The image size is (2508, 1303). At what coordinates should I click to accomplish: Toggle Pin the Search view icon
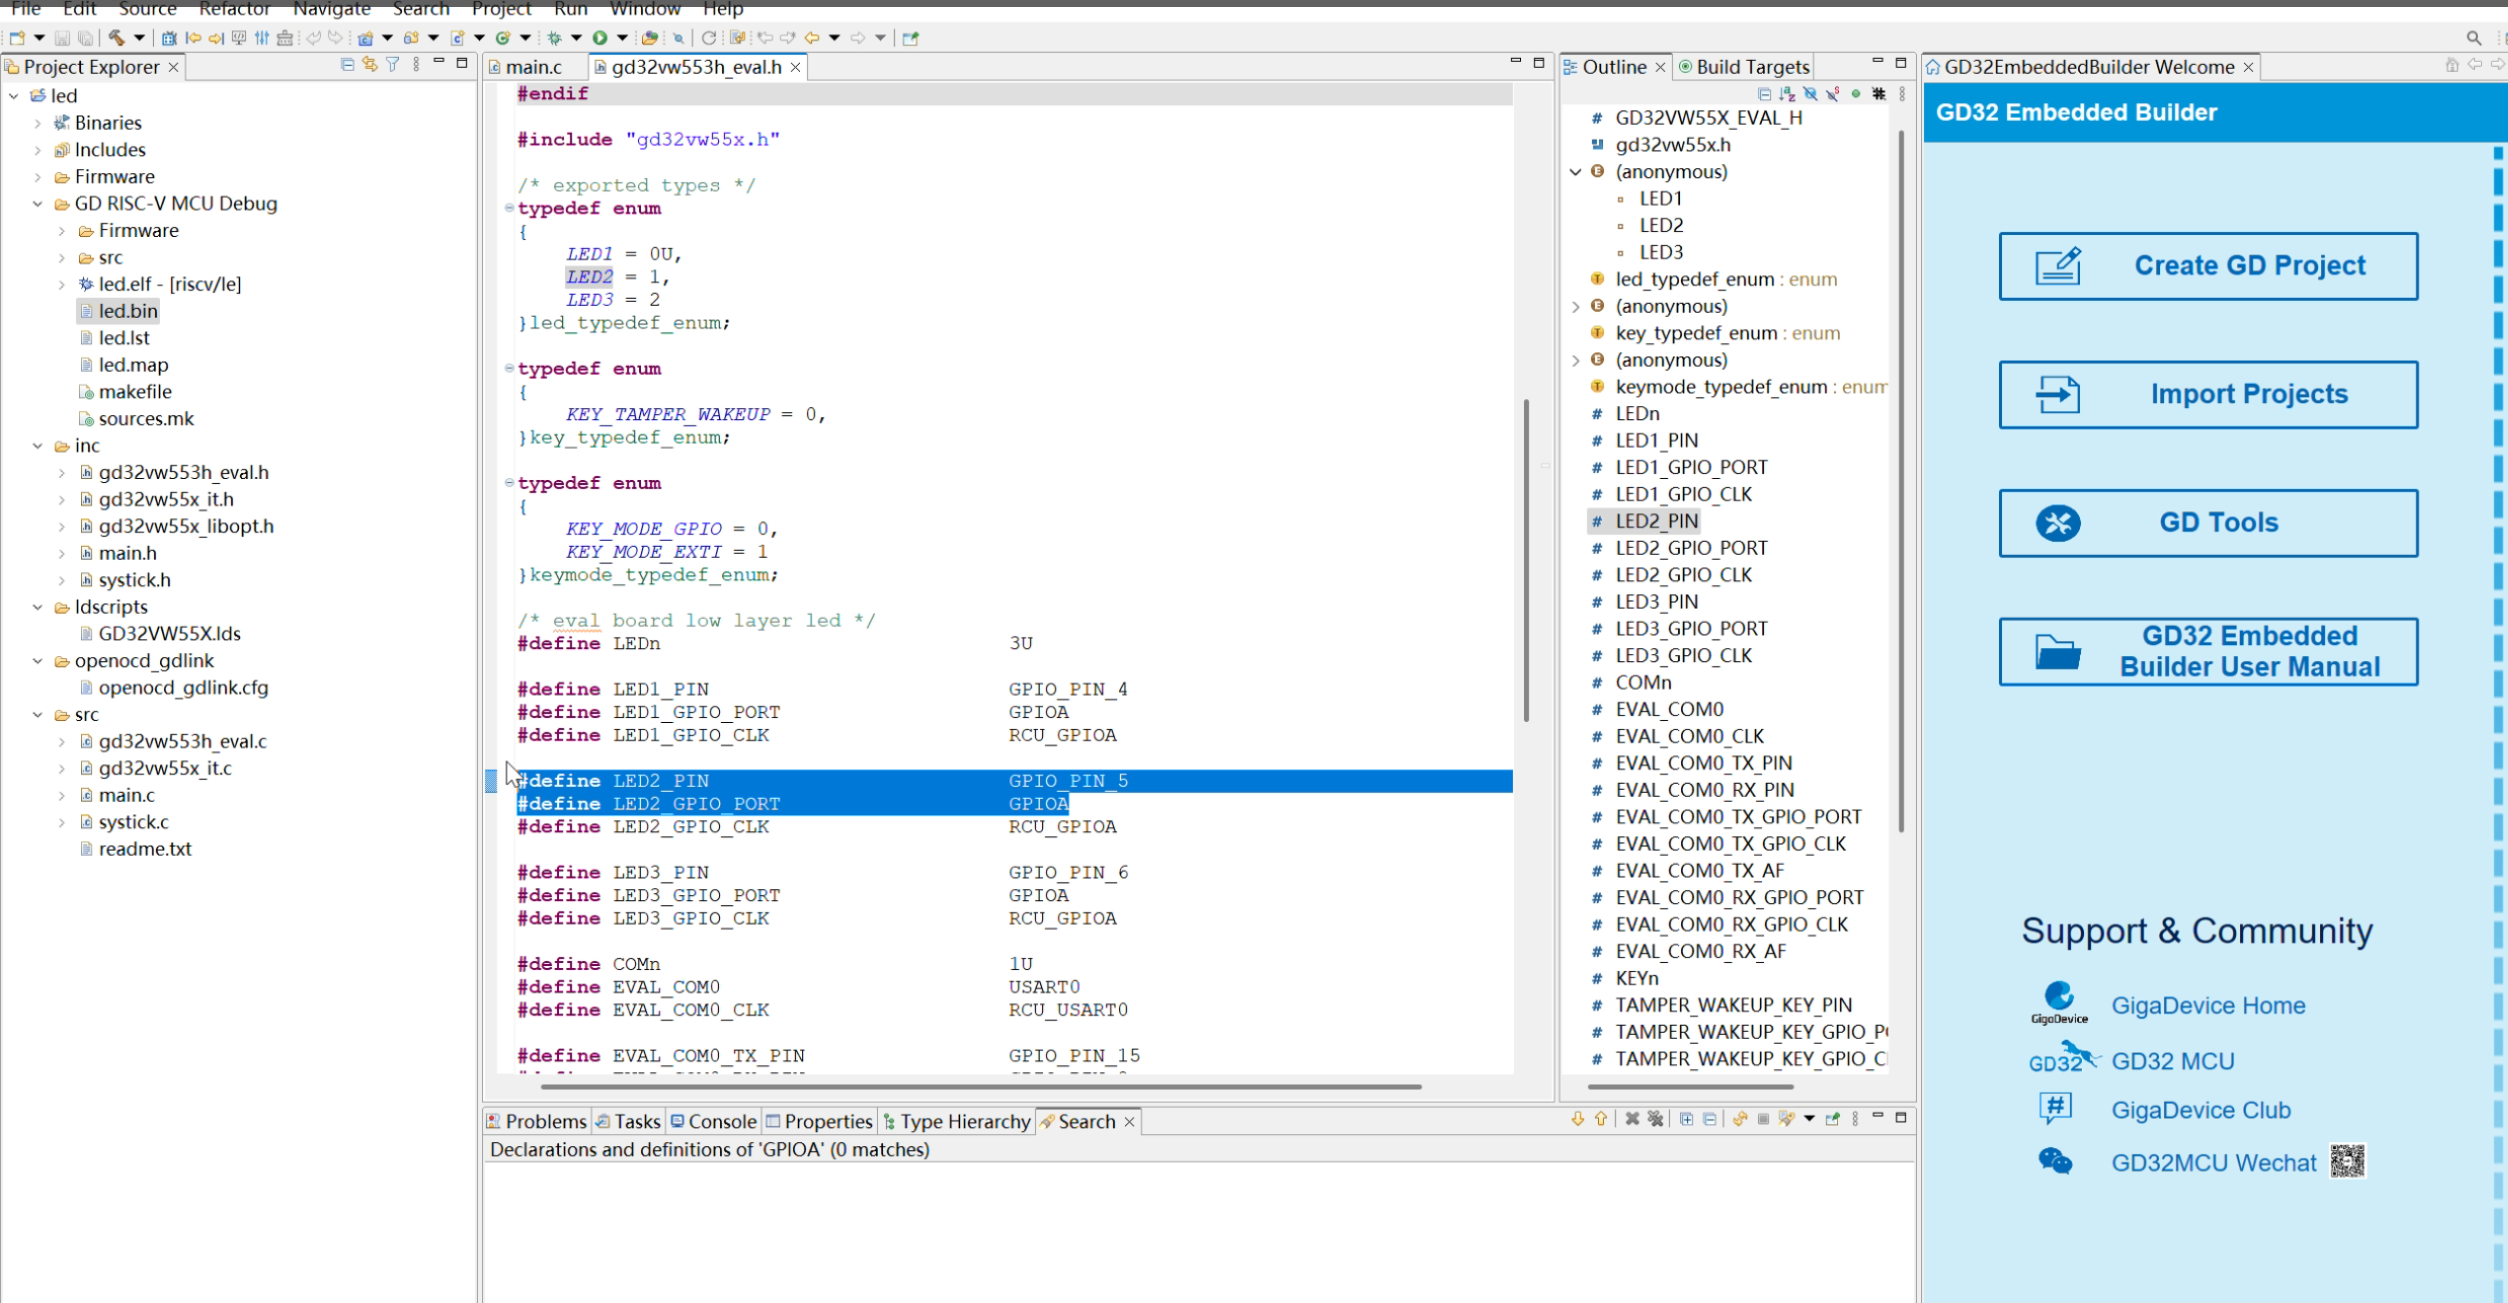pos(1832,1119)
